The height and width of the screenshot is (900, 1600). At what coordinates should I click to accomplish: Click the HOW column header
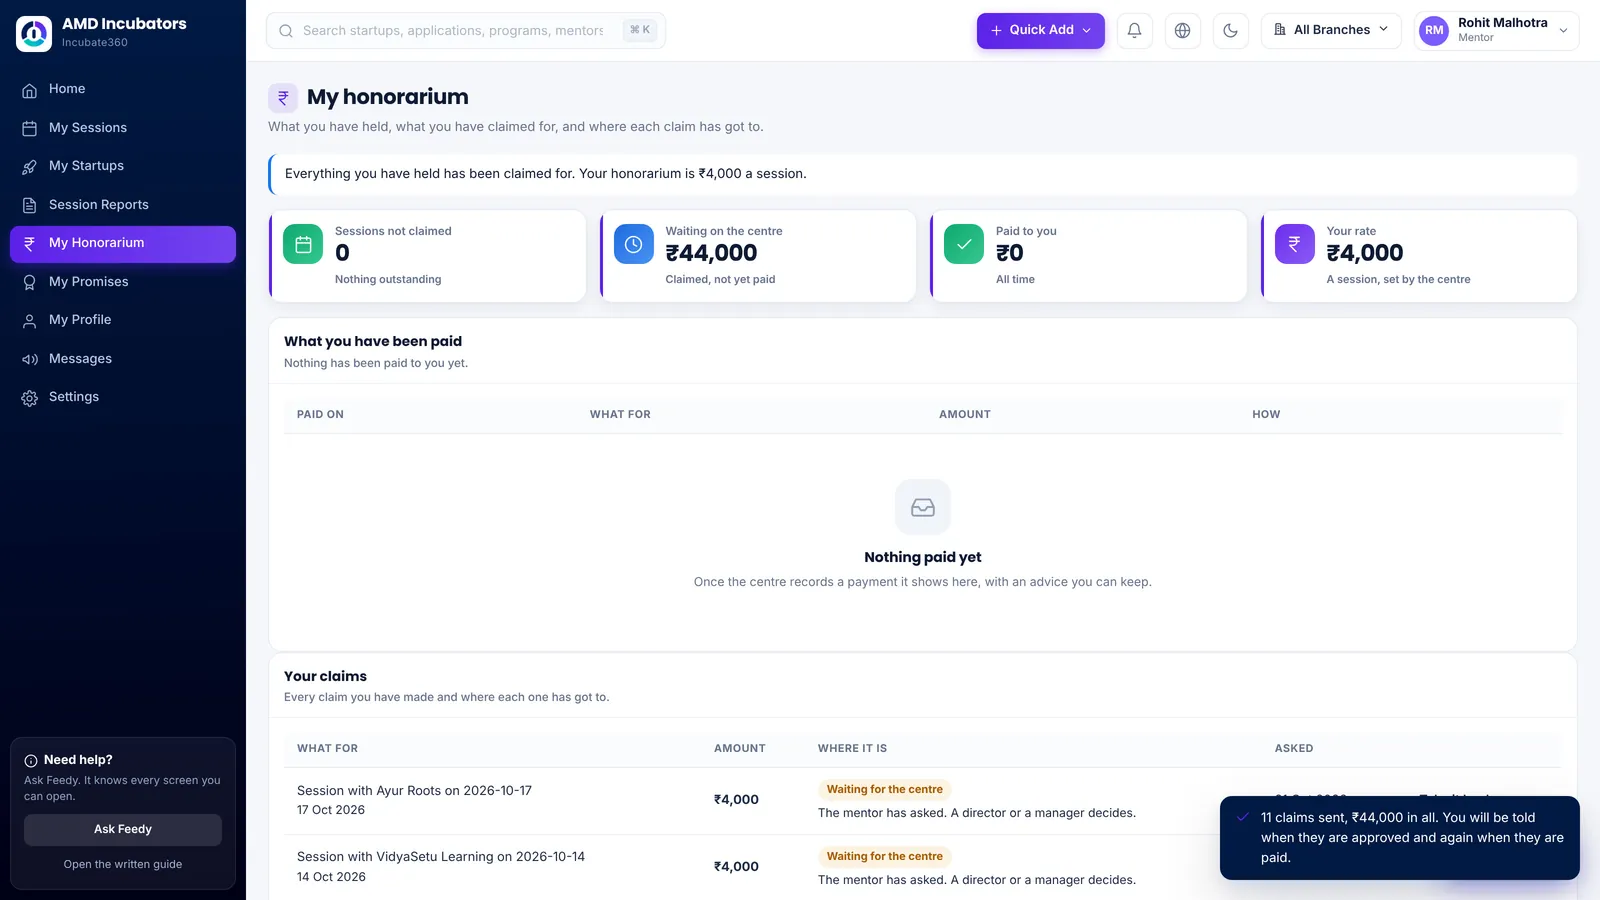[x=1266, y=414]
